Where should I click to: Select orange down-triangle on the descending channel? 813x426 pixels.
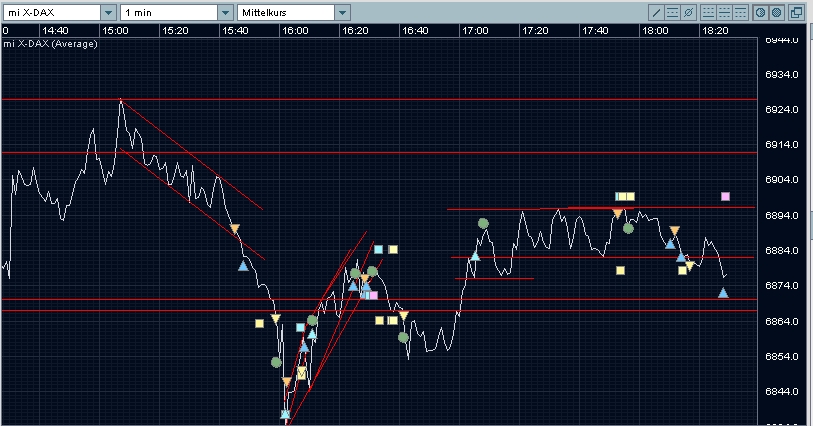tap(235, 229)
